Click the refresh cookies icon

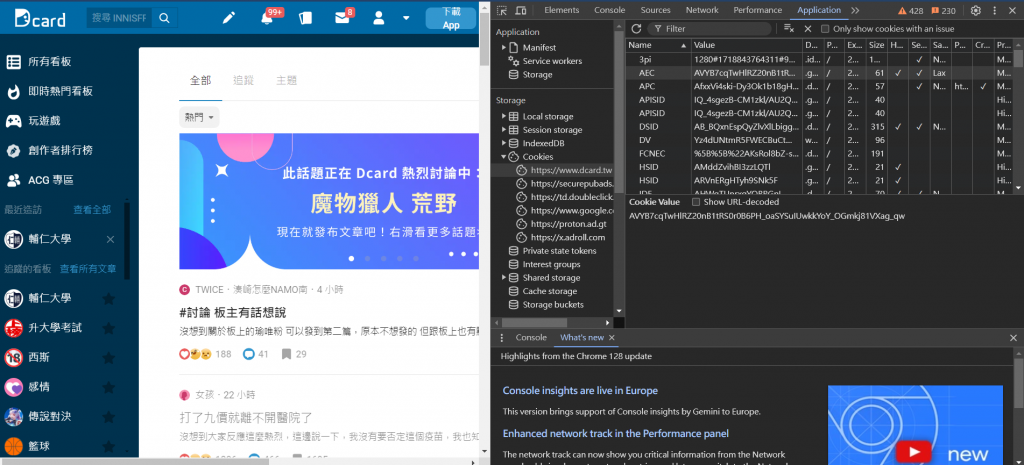point(636,29)
